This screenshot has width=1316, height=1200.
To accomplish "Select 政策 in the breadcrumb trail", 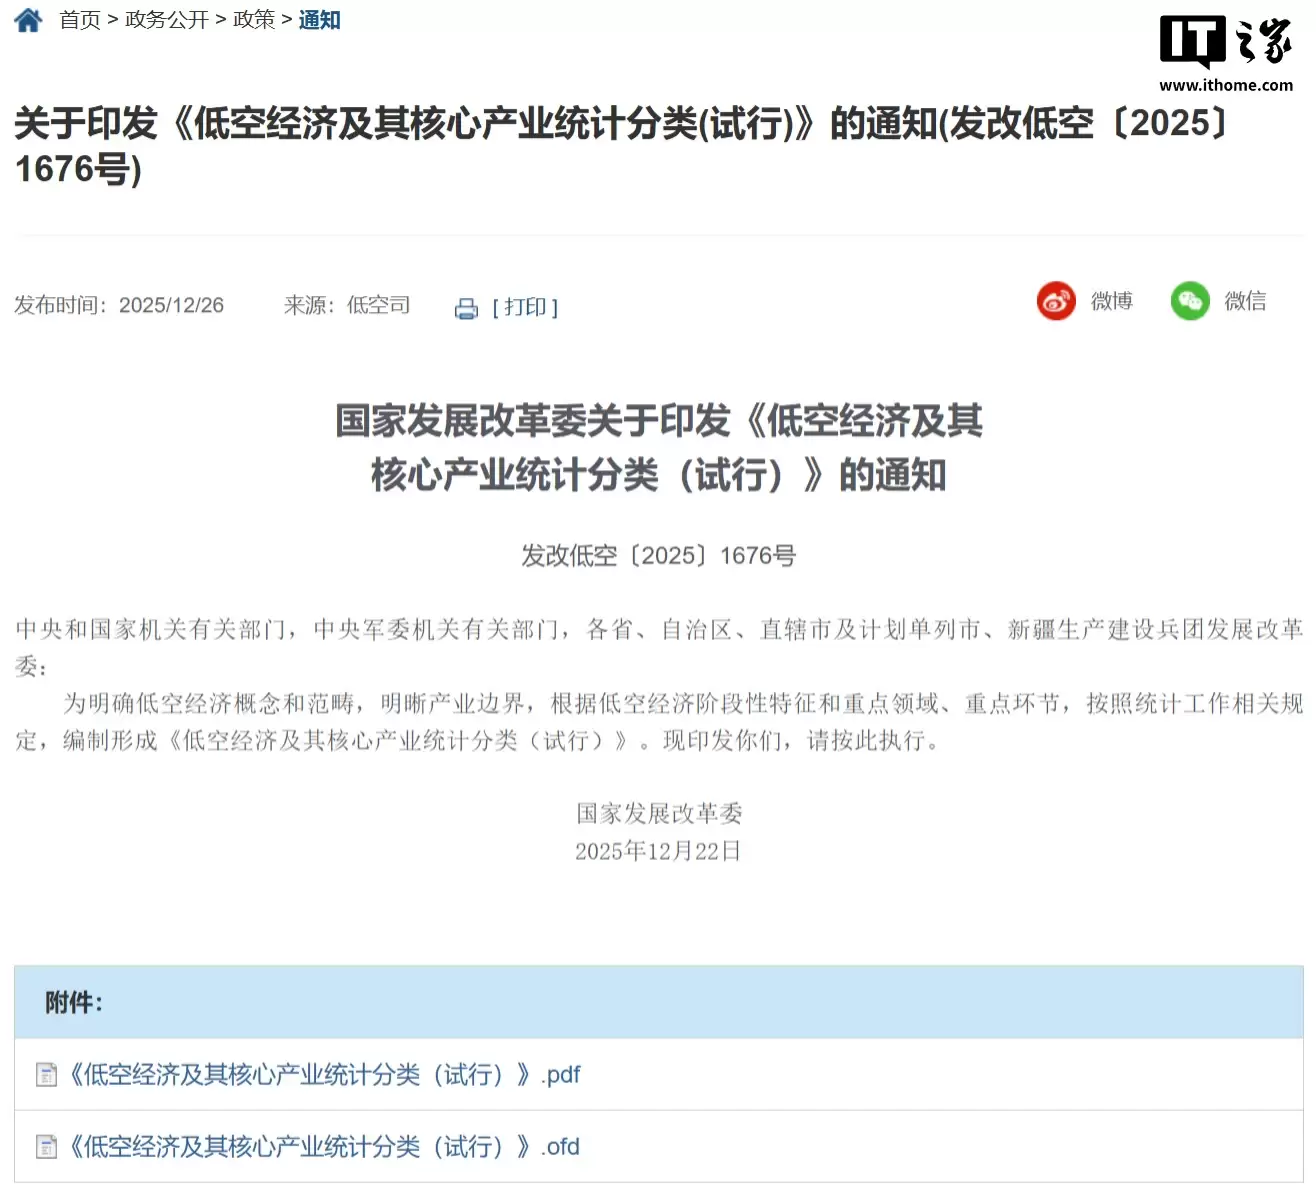I will tap(253, 20).
